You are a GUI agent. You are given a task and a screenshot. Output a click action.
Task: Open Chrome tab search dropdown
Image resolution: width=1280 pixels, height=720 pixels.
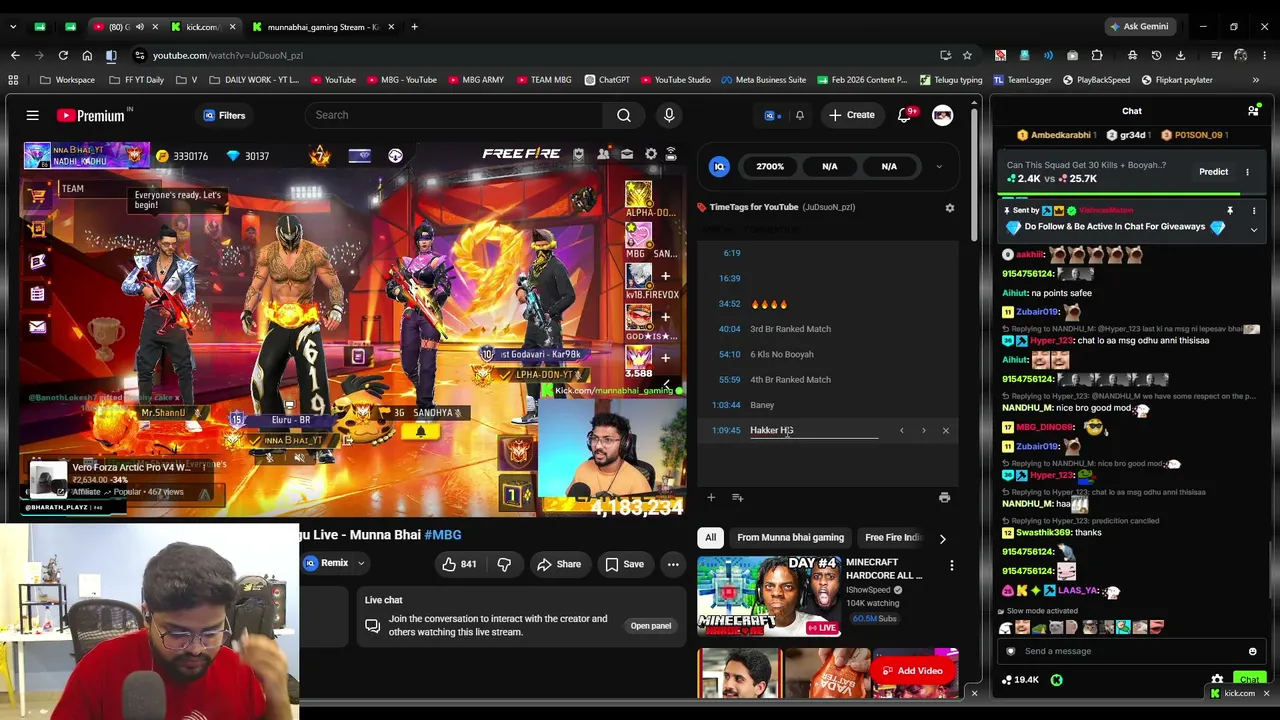click(13, 27)
